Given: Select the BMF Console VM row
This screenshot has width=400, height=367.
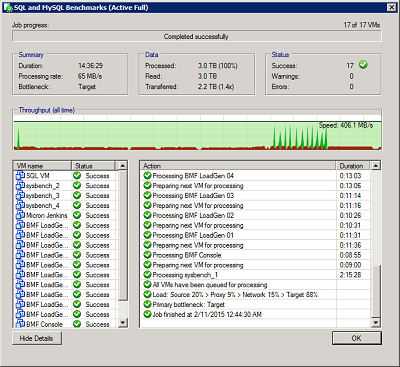Looking at the screenshot, I should [66, 324].
